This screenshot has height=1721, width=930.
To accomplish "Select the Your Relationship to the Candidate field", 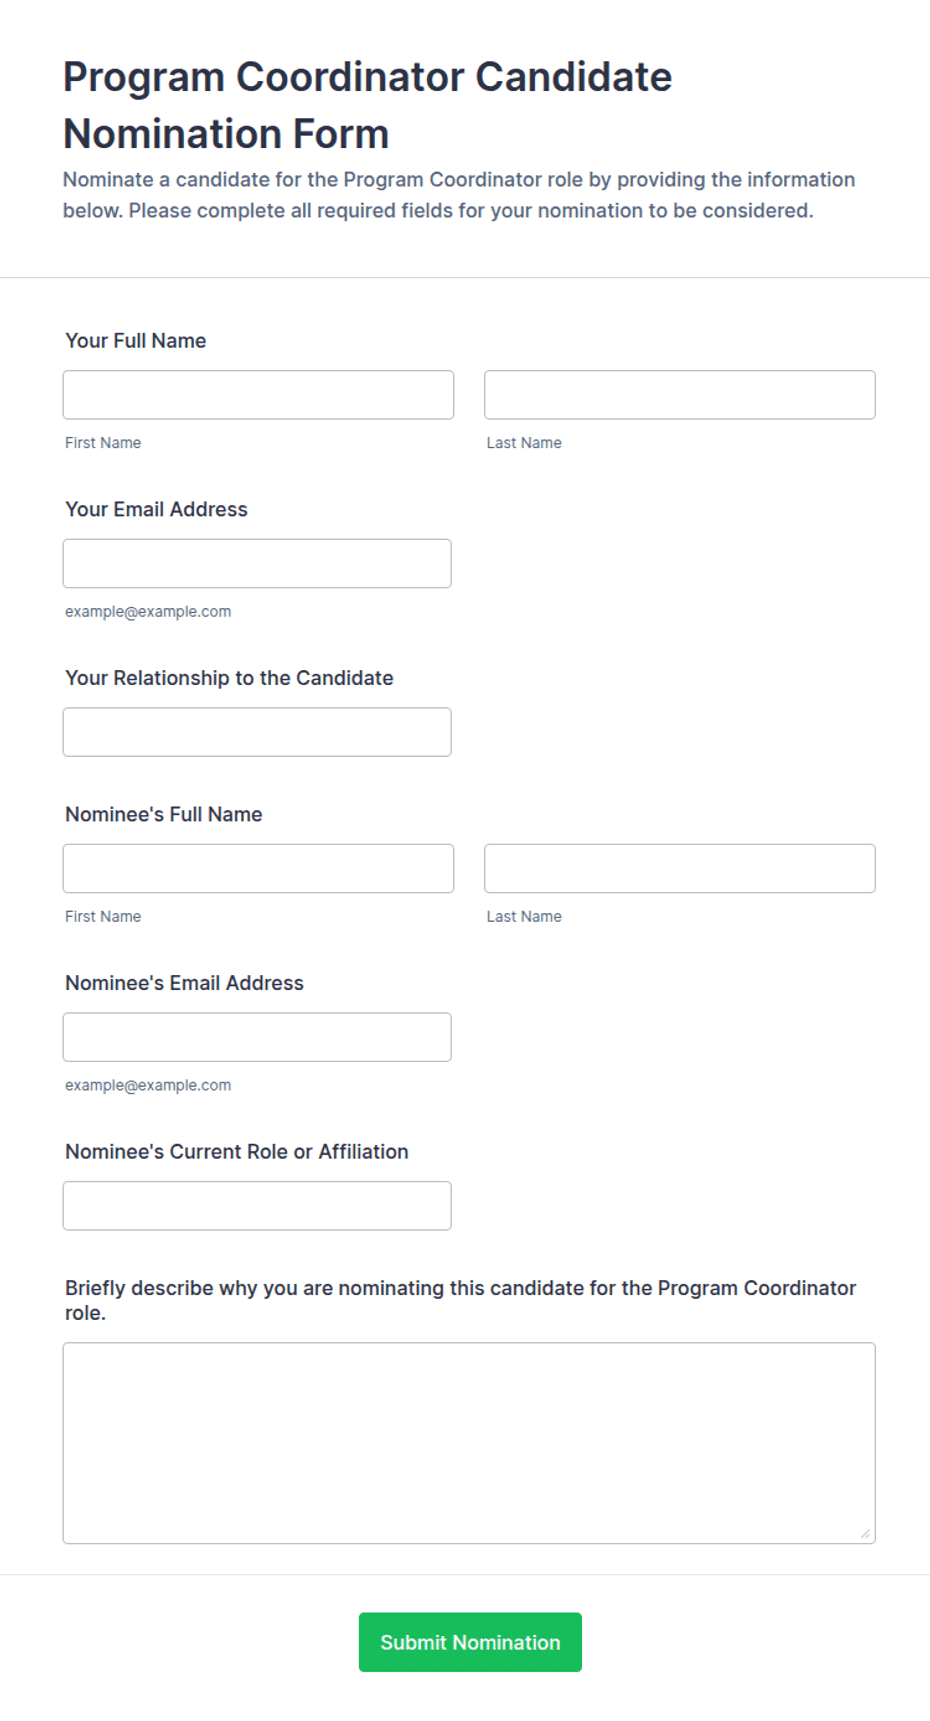I will (x=257, y=732).
